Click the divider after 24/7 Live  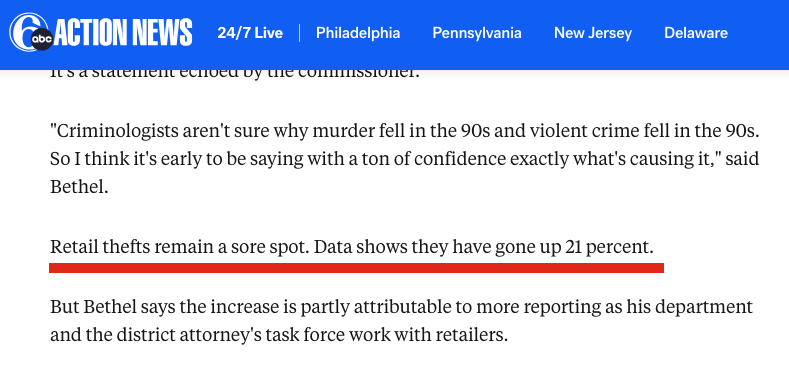click(x=299, y=33)
